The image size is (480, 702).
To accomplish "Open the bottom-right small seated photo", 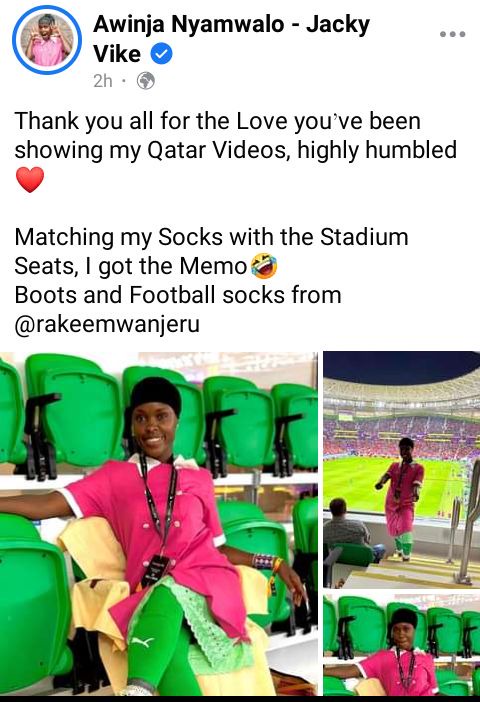I will pyautogui.click(x=402, y=645).
